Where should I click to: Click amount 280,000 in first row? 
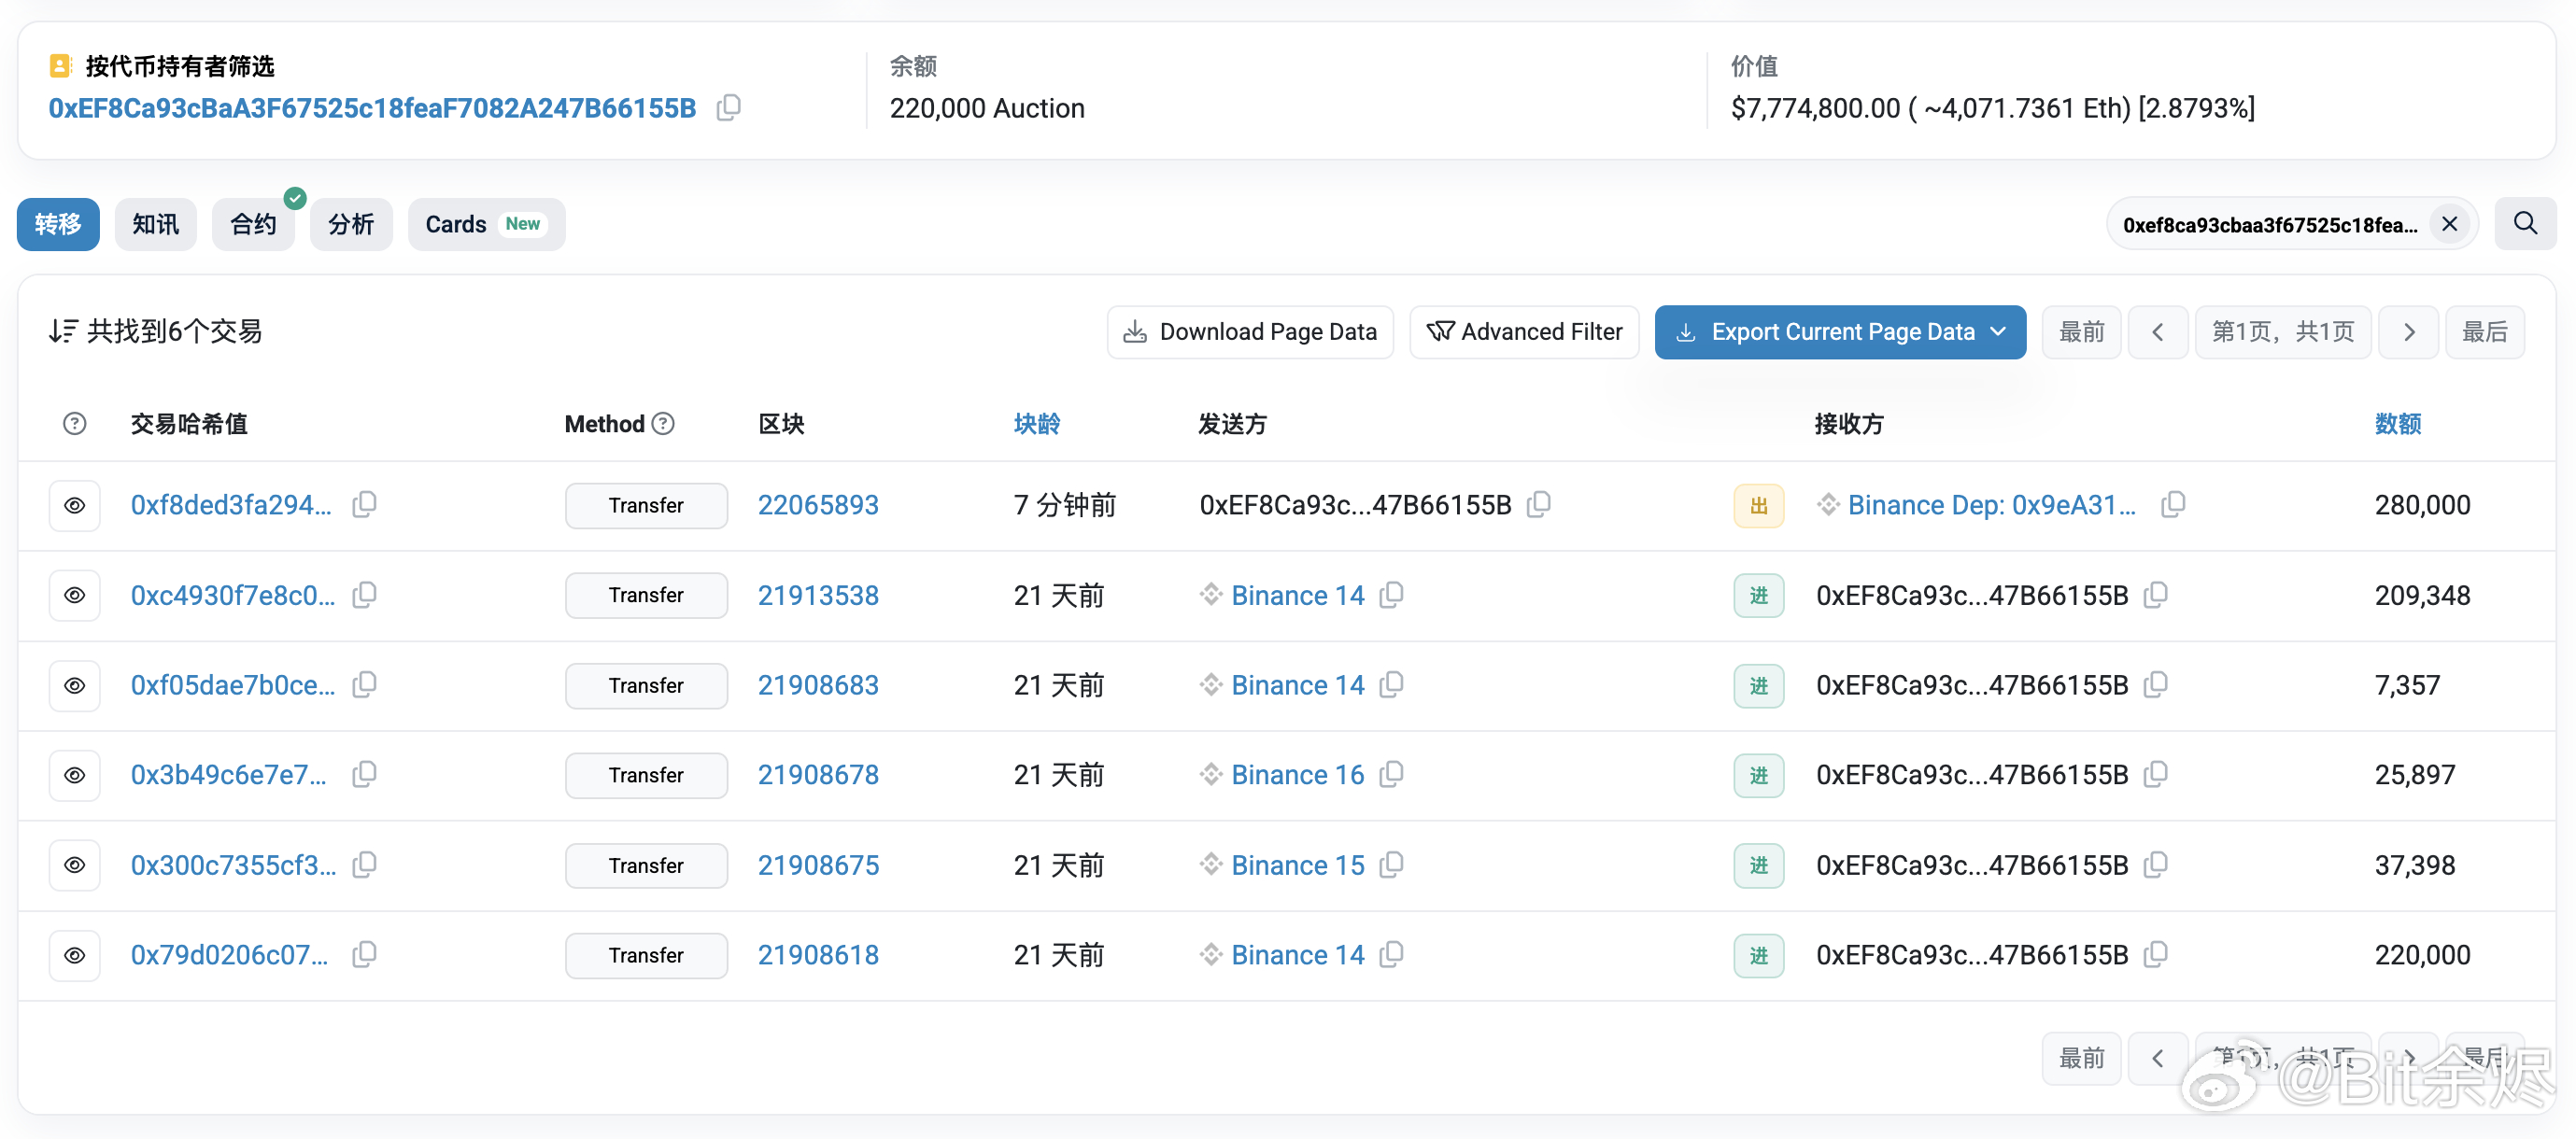(2422, 505)
